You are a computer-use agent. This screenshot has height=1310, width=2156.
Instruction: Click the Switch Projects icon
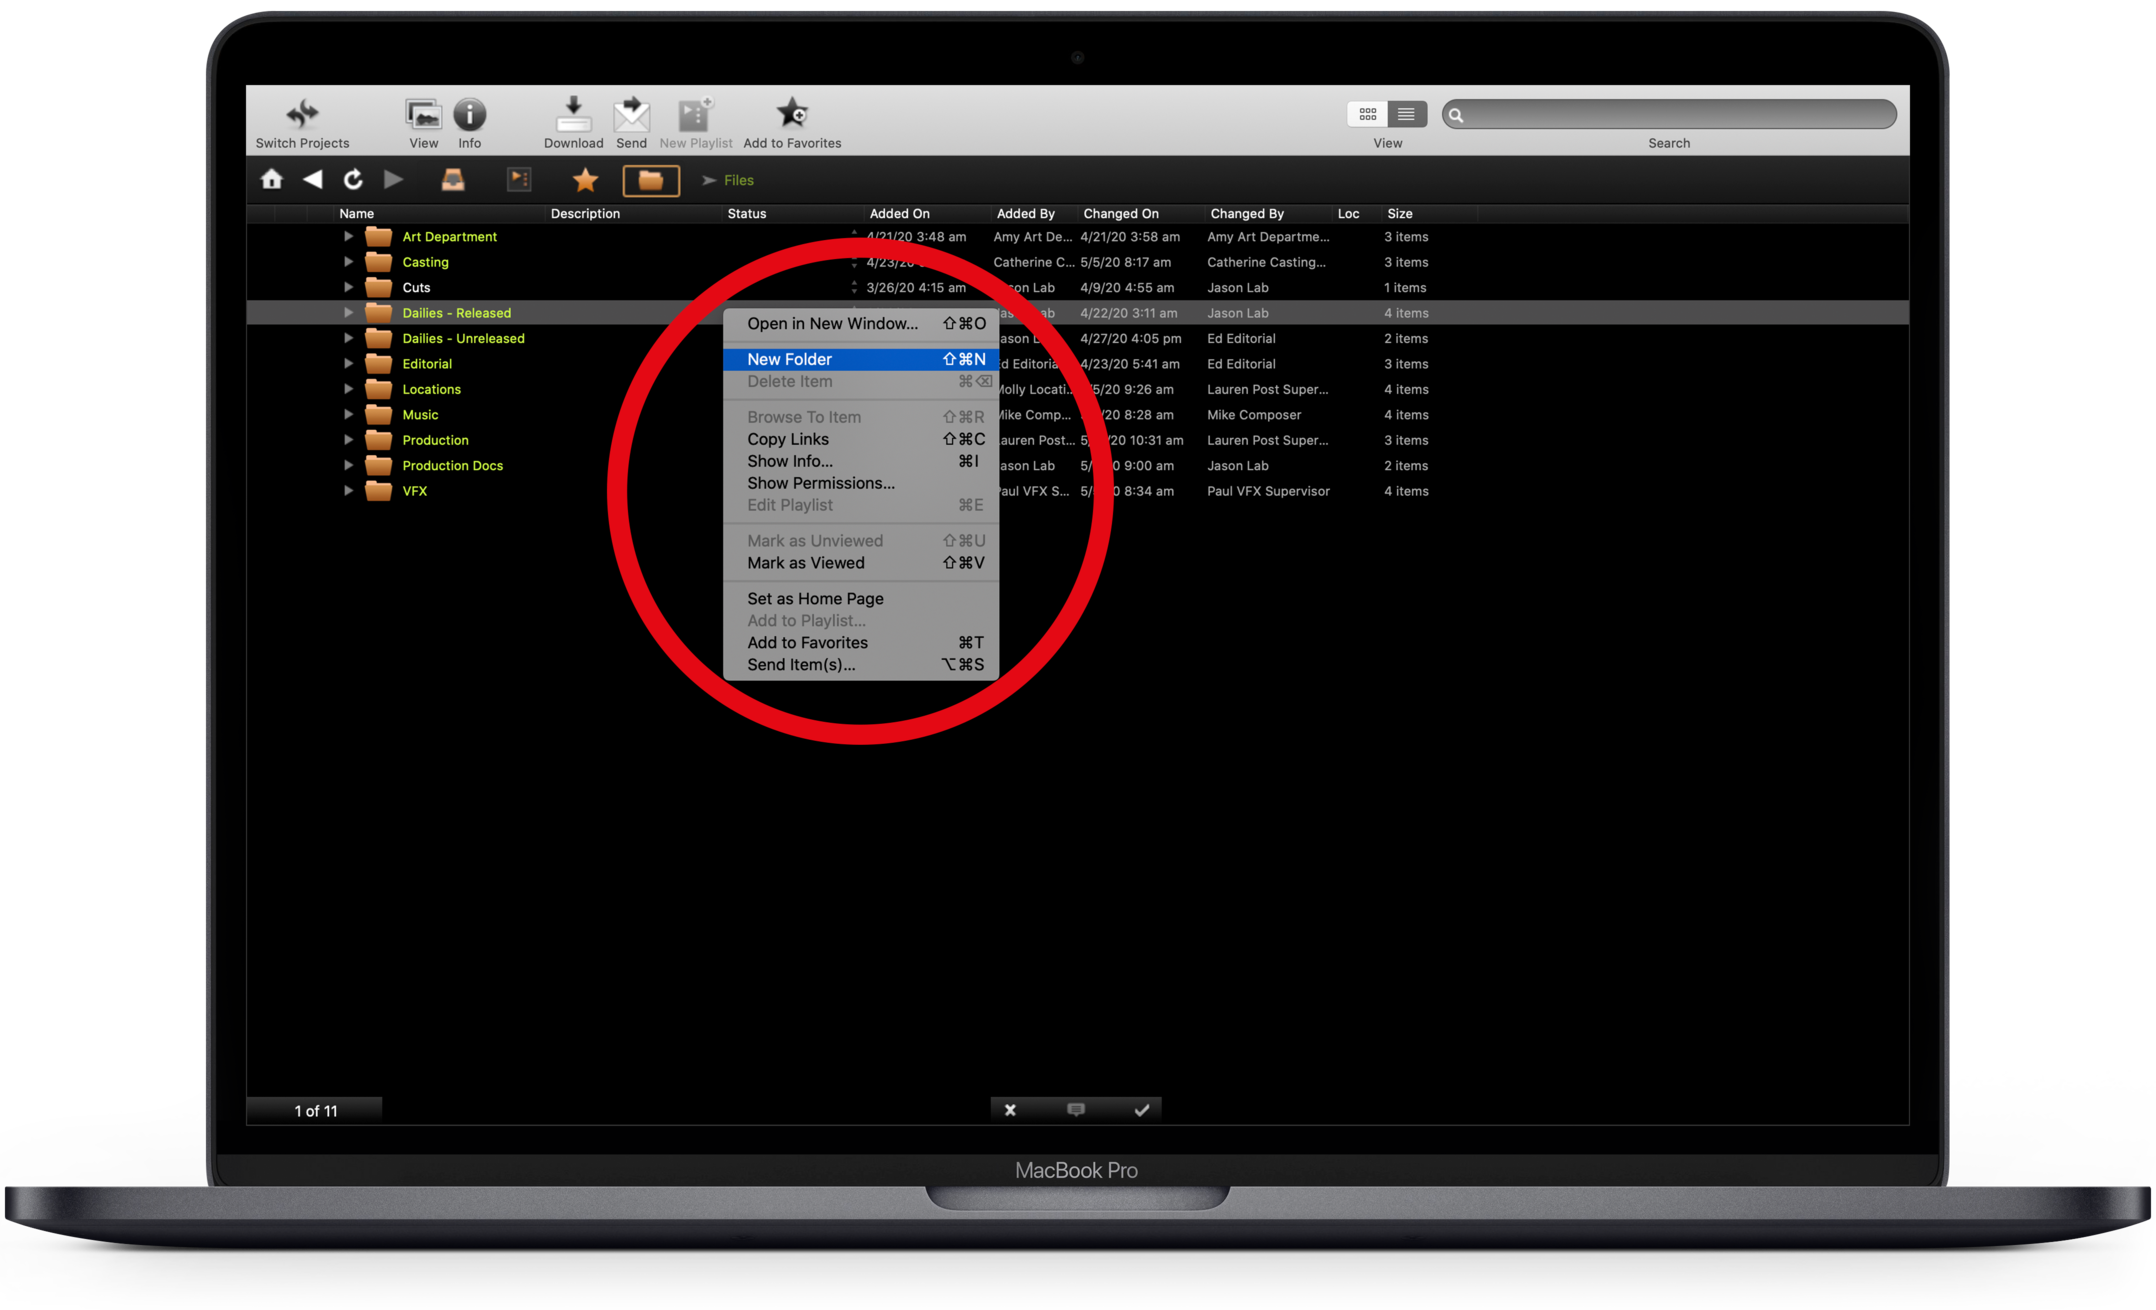point(302,114)
